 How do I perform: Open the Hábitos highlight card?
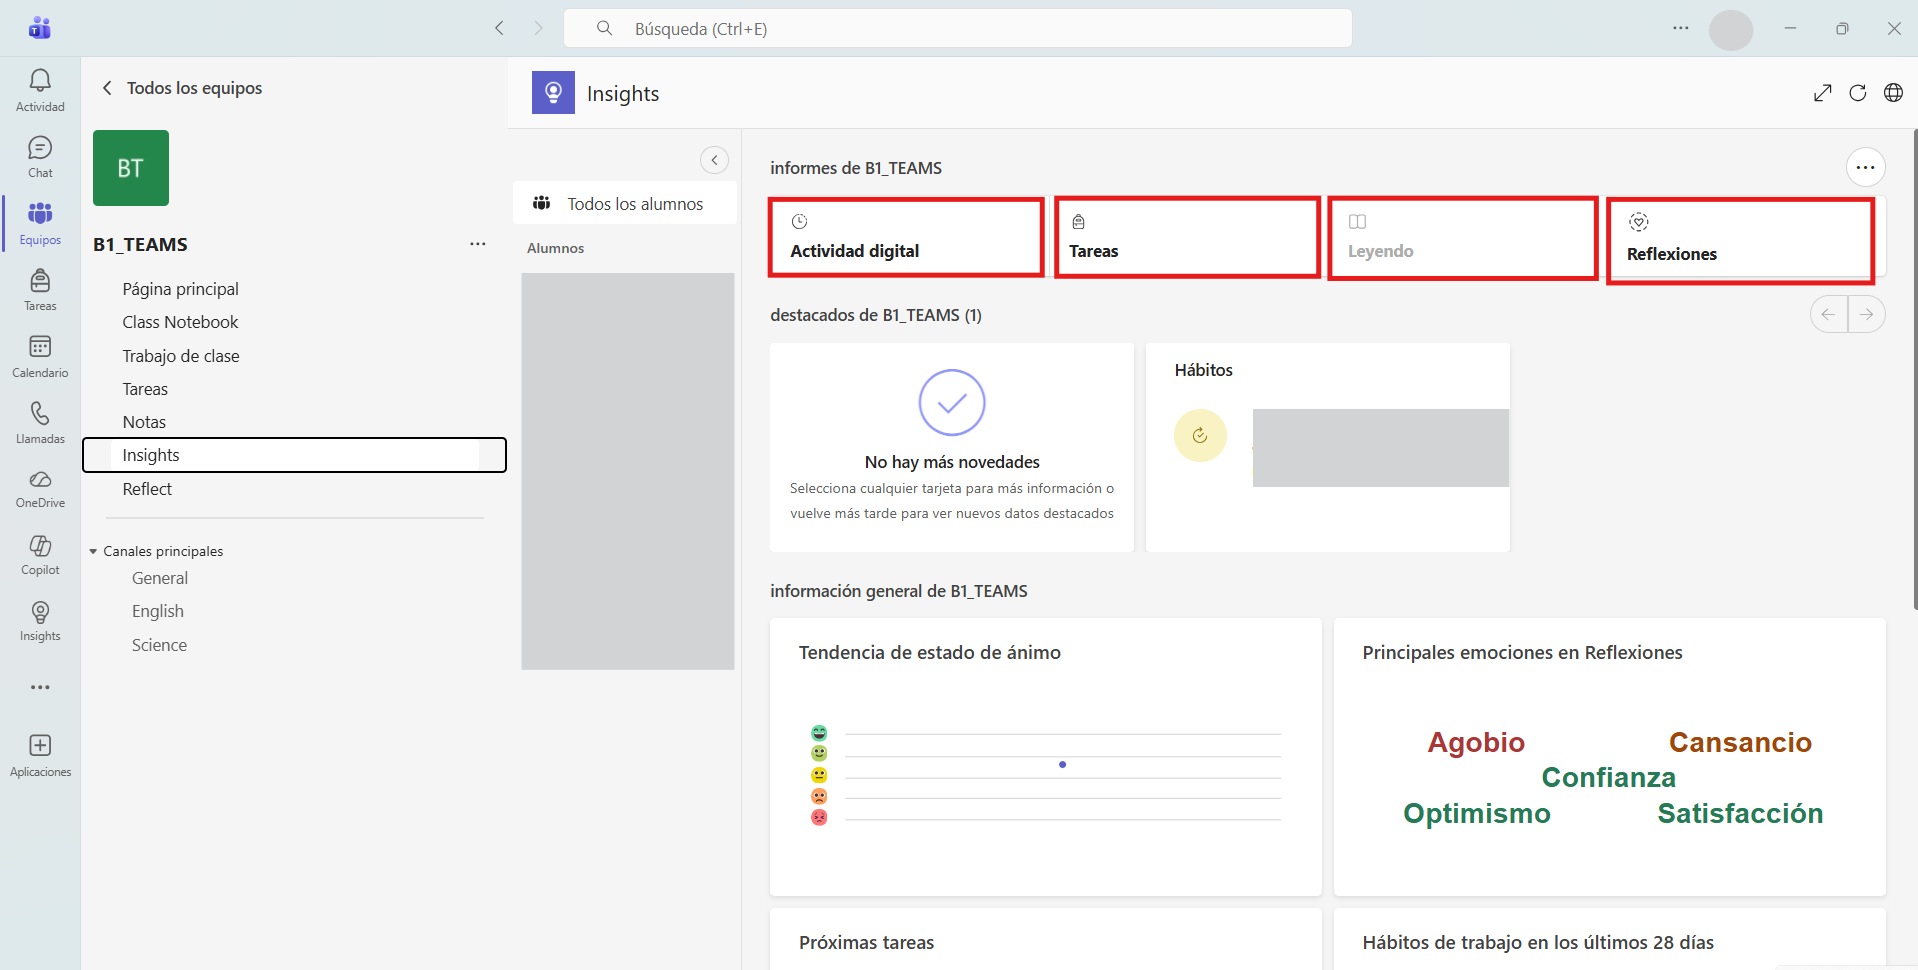coord(1327,447)
